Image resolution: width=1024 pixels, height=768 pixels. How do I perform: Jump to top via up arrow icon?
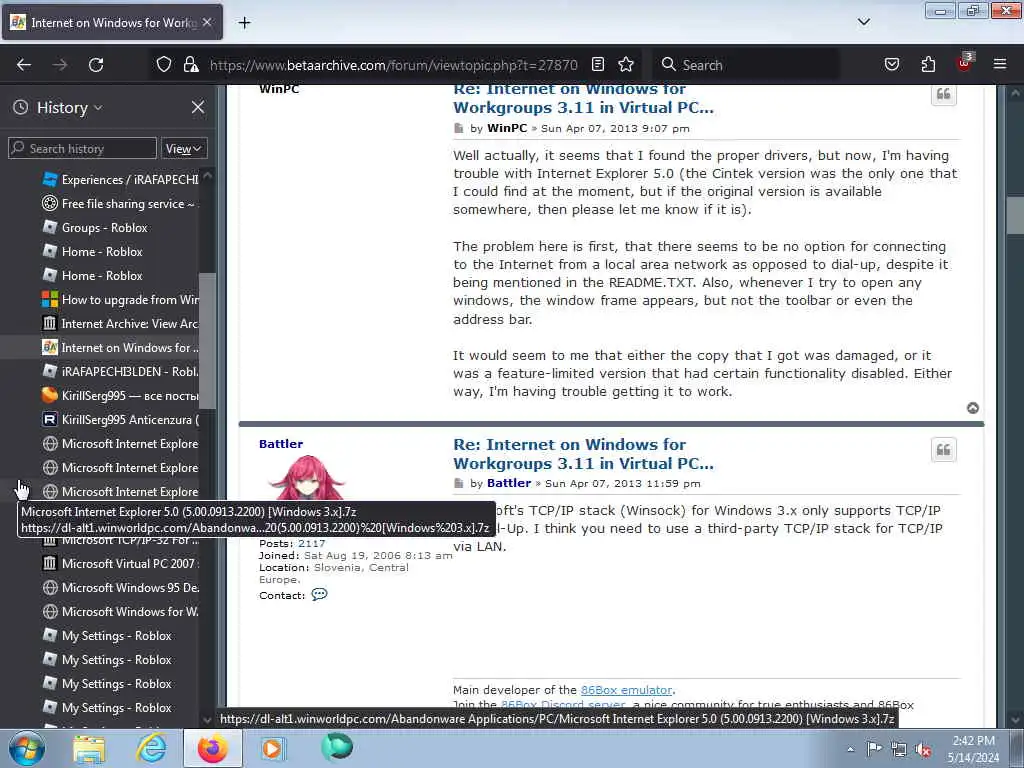[972, 408]
